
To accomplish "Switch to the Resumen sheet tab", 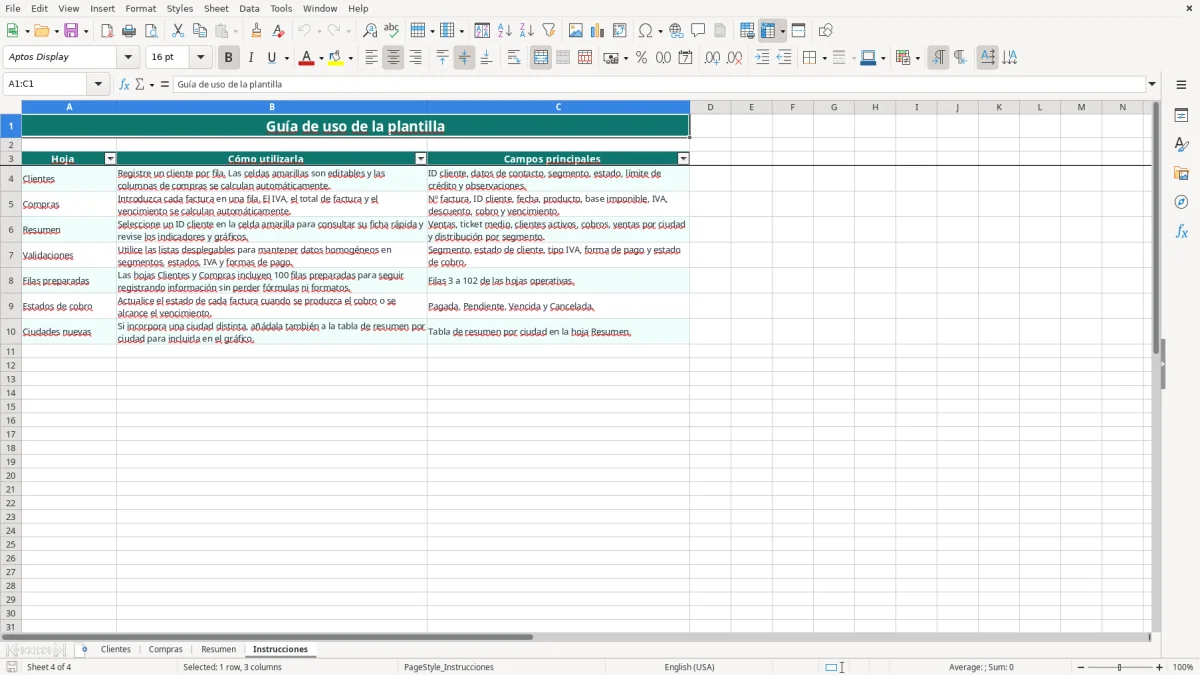I will tap(218, 650).
